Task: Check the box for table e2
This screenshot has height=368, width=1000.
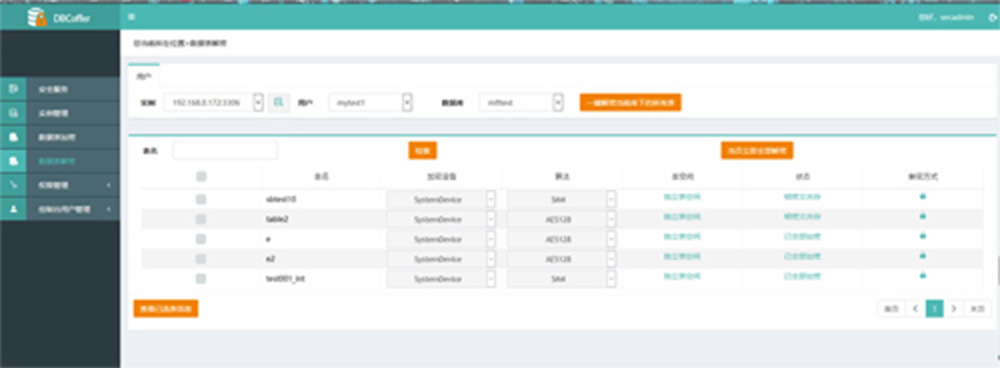Action: click(x=201, y=259)
